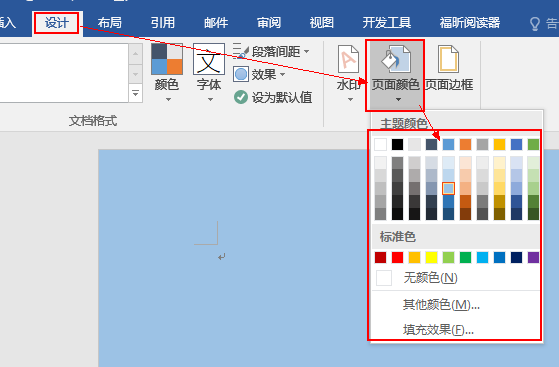
Task: Click the 效果 effects icon
Action: coord(241,75)
